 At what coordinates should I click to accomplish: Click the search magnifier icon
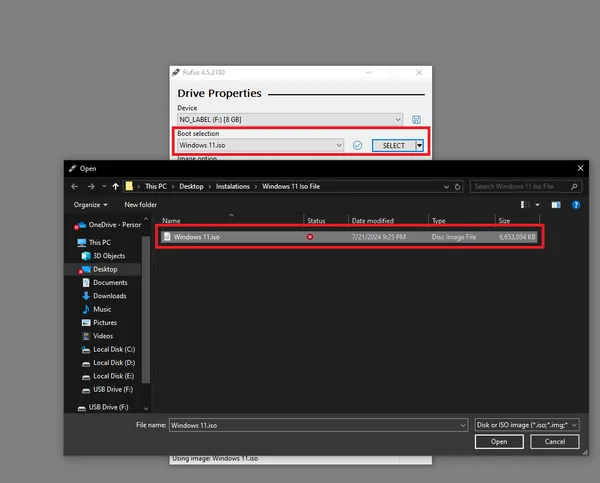tap(574, 186)
